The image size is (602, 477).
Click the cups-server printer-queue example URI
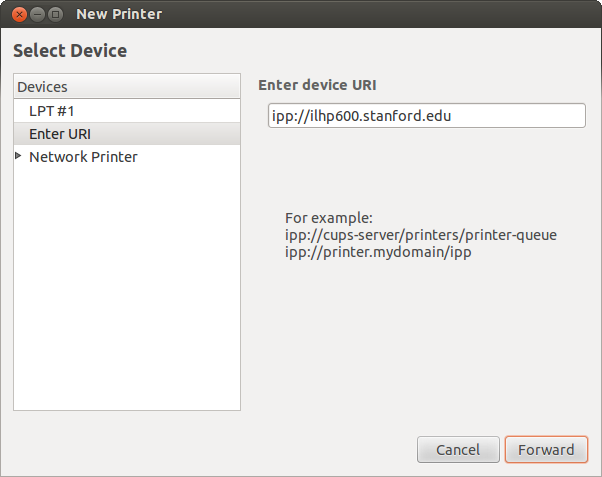point(420,235)
